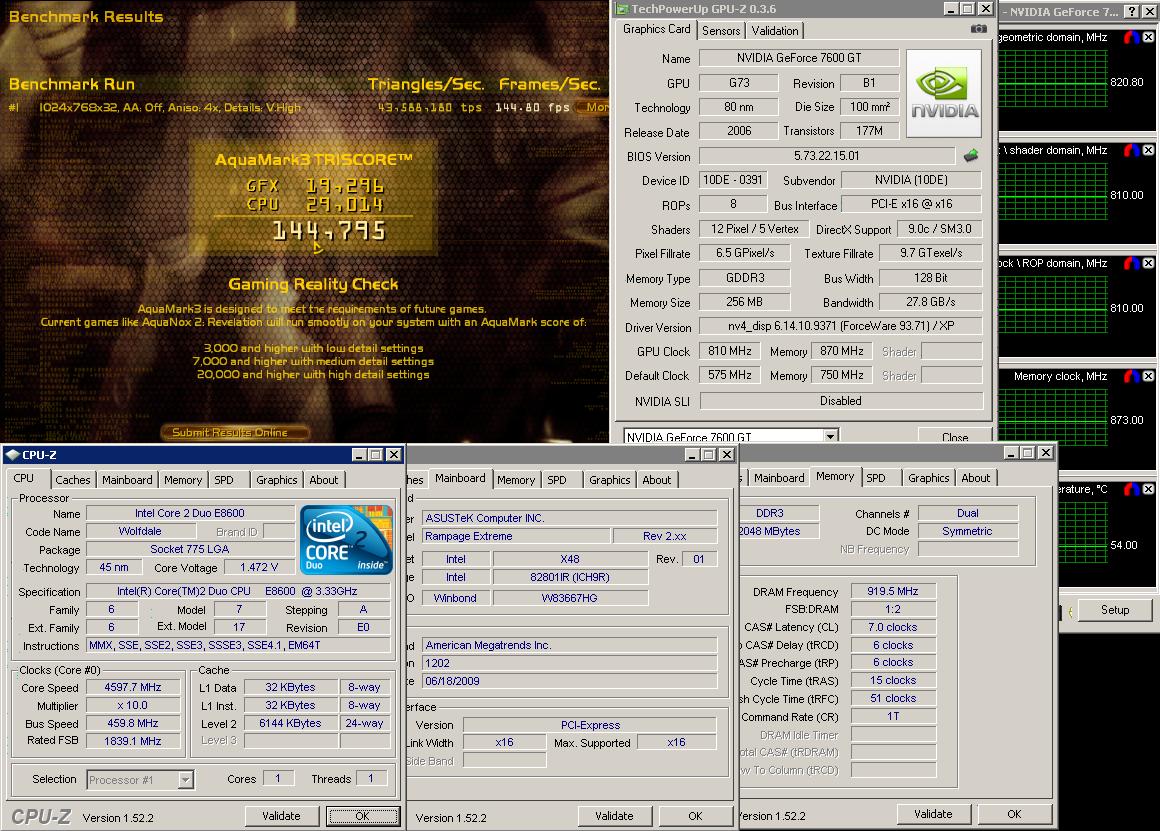Image resolution: width=1160 pixels, height=831 pixels.
Task: Click the BIOS Version field in GPU-Z
Action: pos(827,156)
